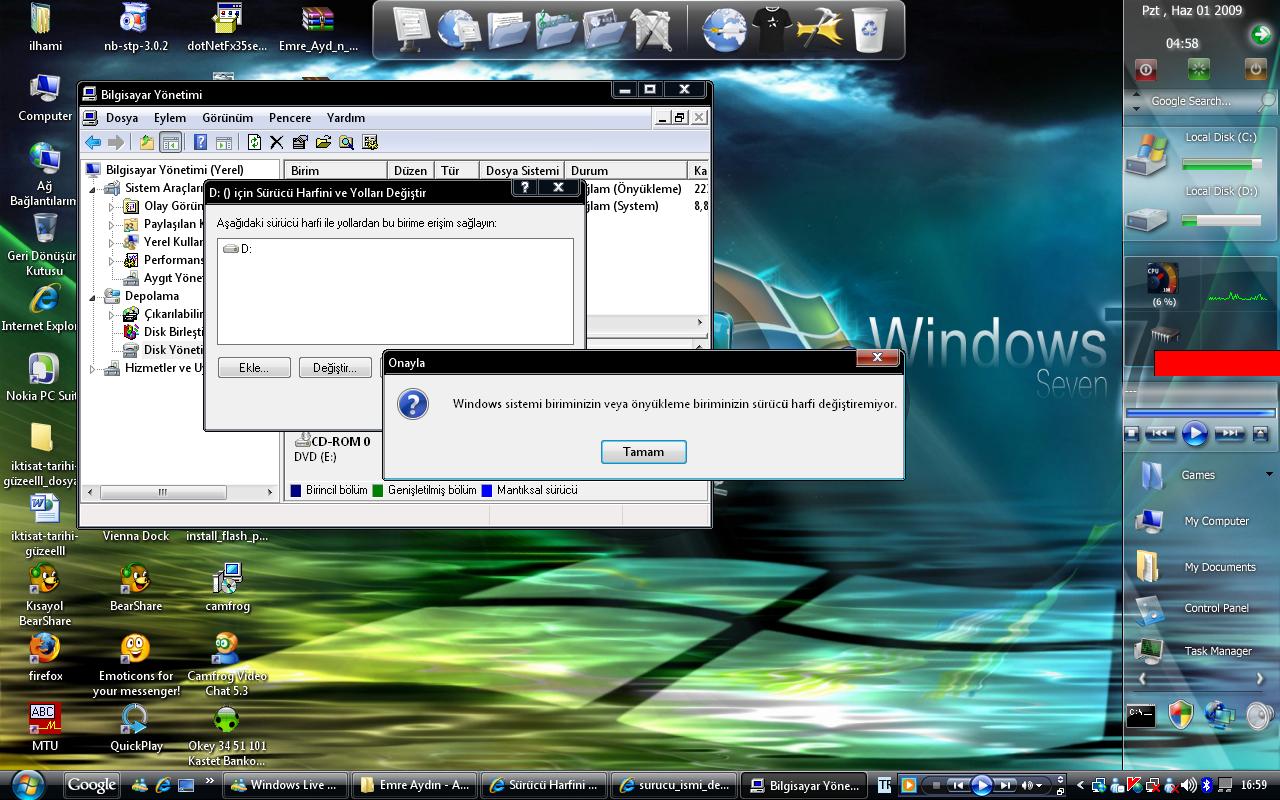Open My Documents sidebar shortcut
The image size is (1280, 800).
1195,567
